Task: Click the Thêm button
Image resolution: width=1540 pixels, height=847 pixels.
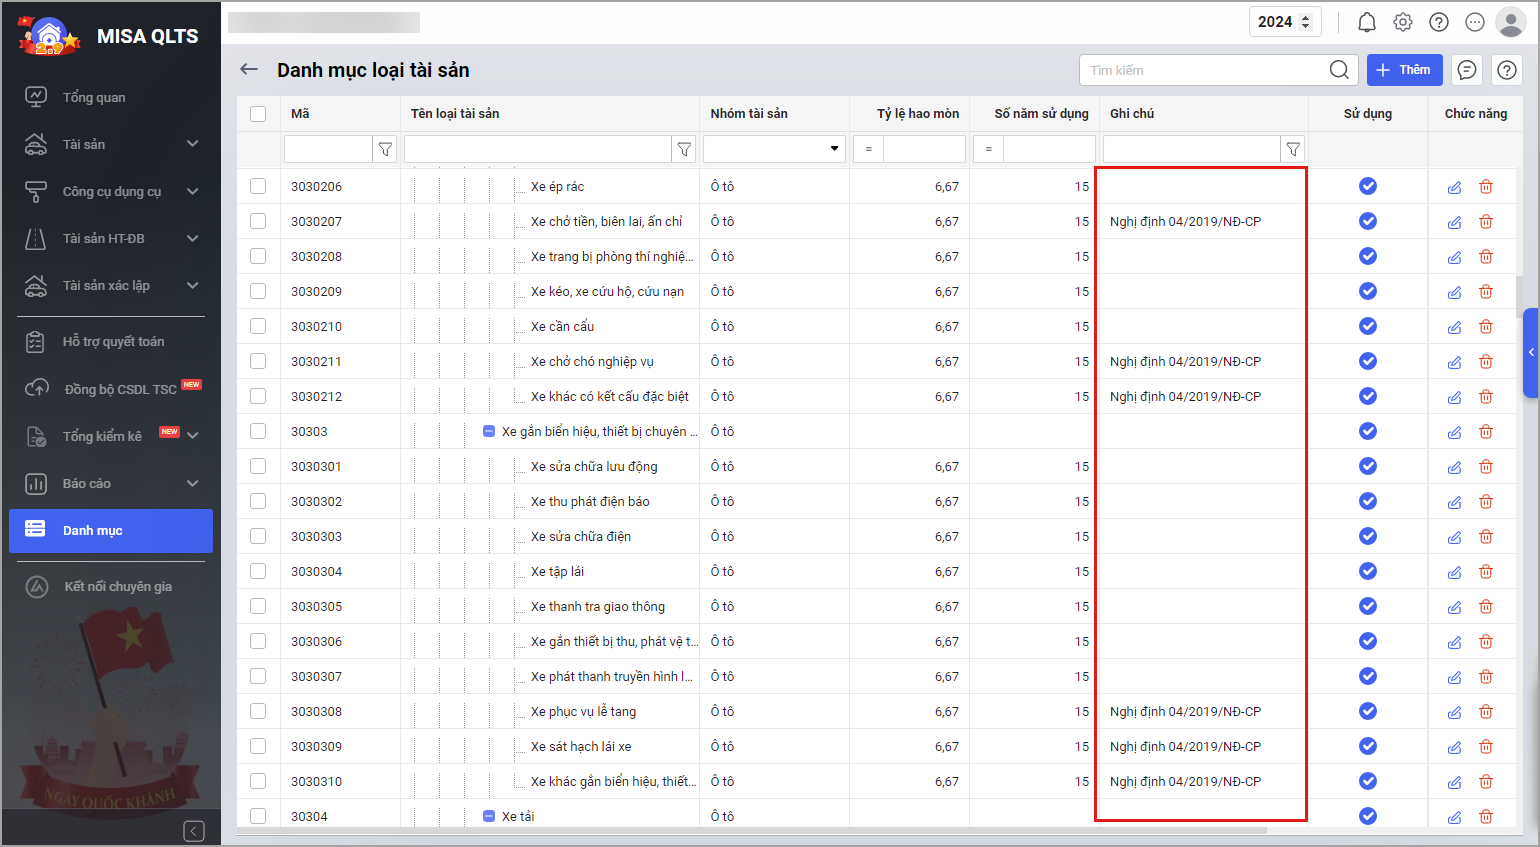Action: [1404, 70]
